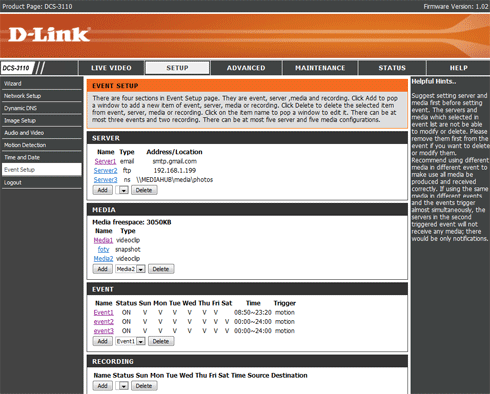
Task: Click the DCS-3110 model label
Action: (16, 68)
